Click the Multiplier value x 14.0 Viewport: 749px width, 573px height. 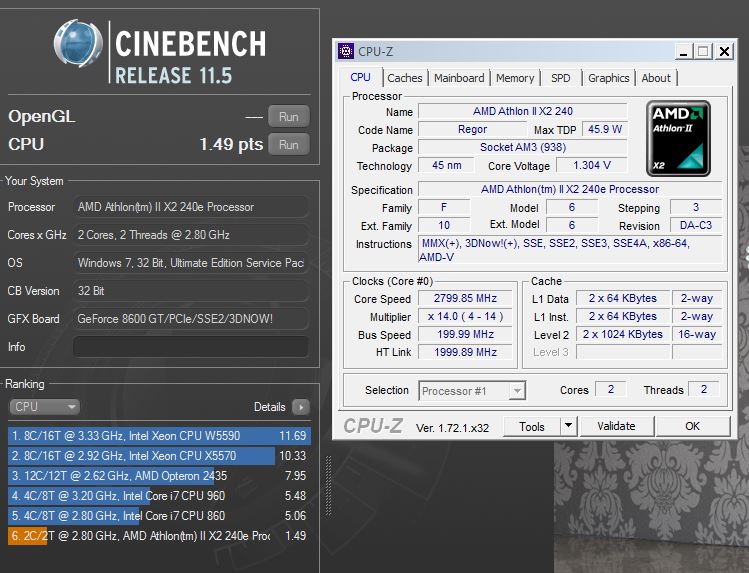[465, 316]
